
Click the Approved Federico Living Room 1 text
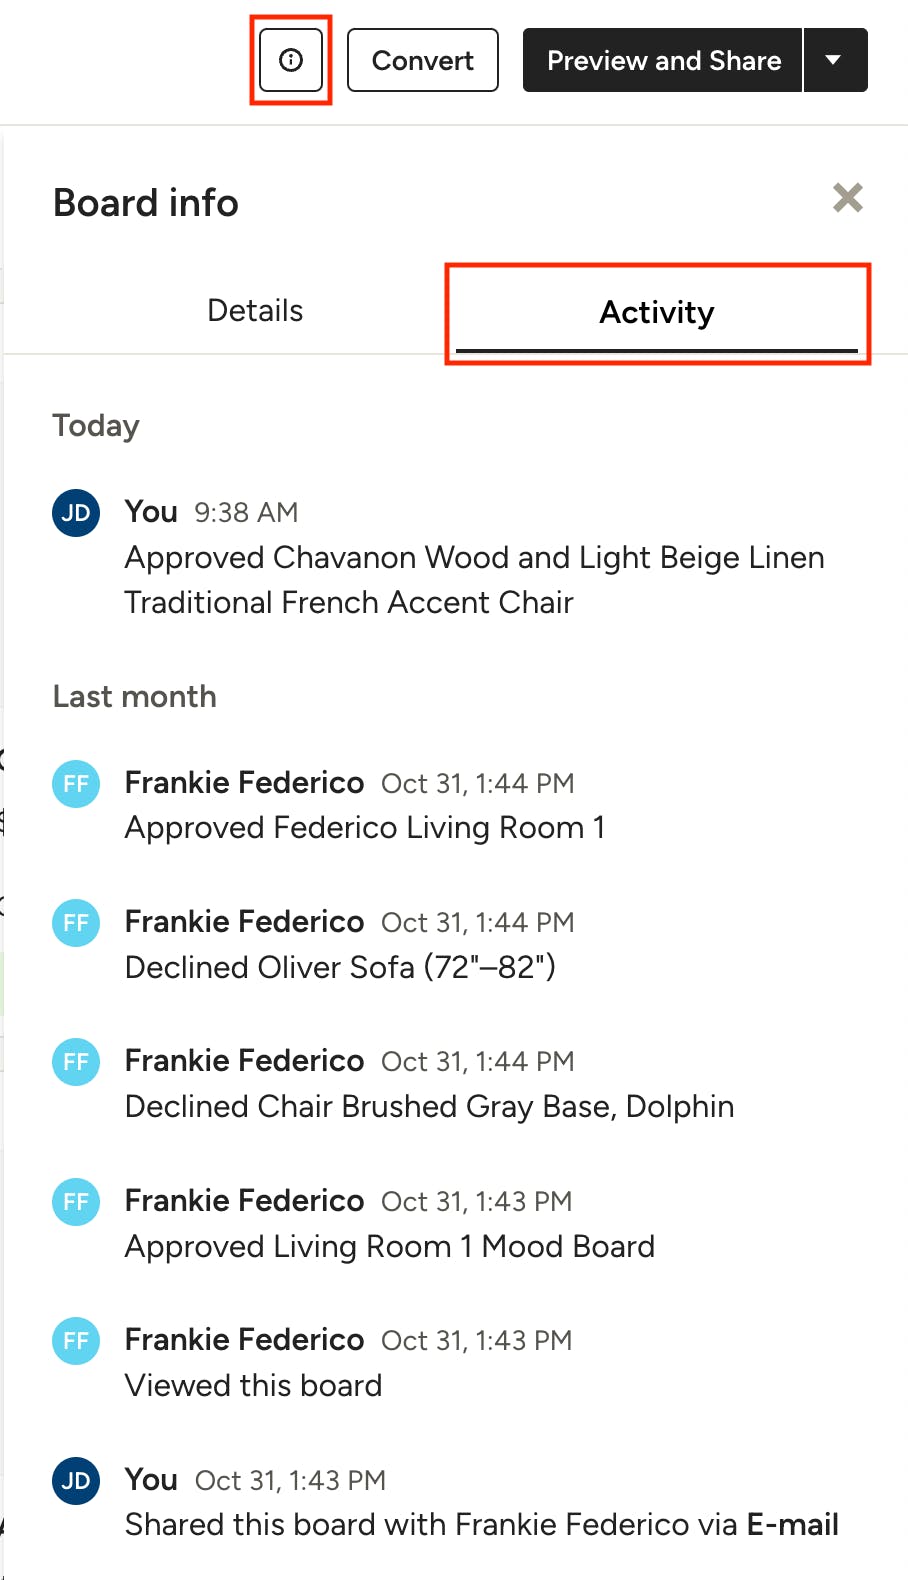[364, 828]
